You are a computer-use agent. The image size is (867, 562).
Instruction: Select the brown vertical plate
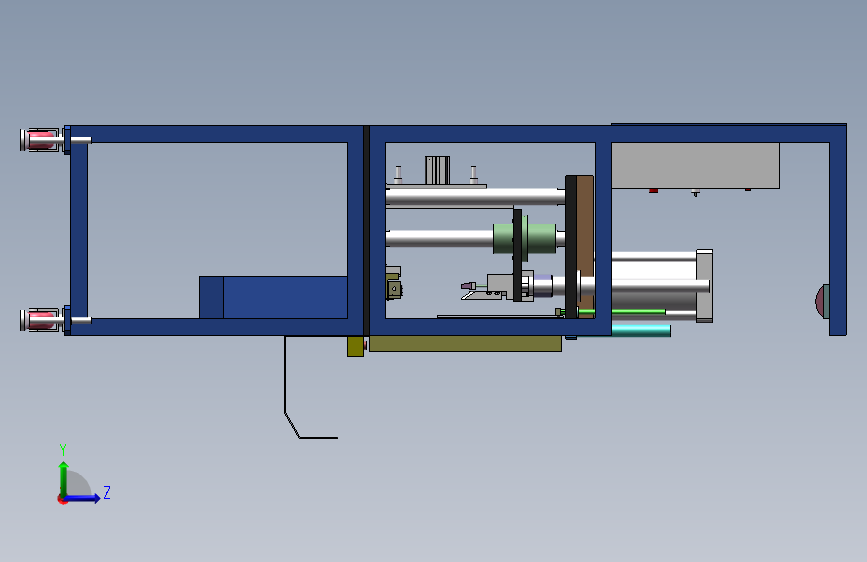point(585,246)
